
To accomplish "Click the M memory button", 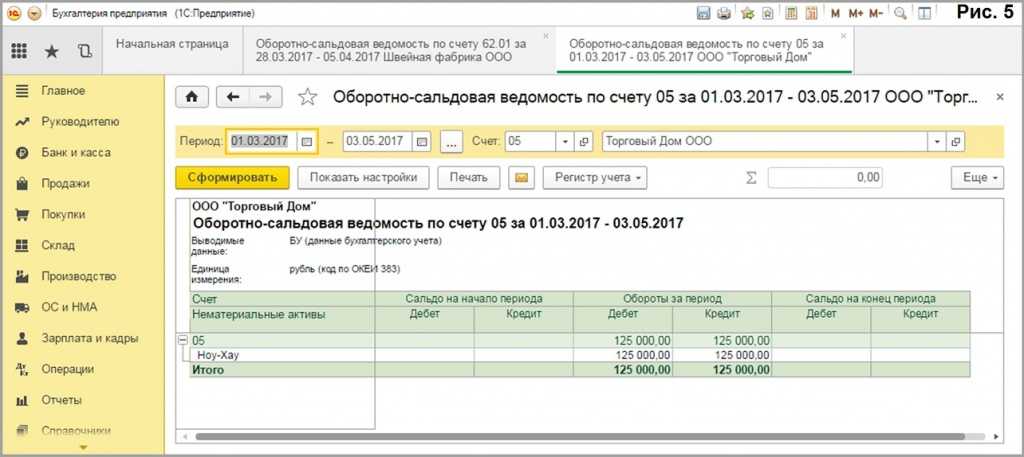I will pyautogui.click(x=835, y=13).
